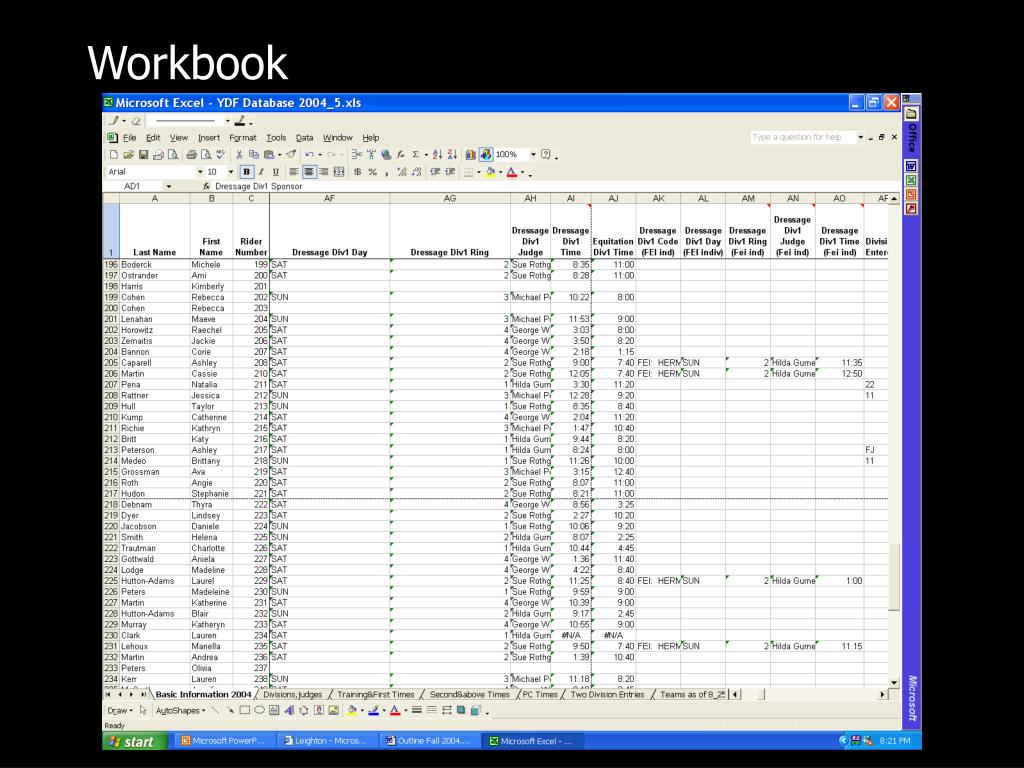
Task: Click the vertical scrollbar down arrow
Action: point(893,682)
